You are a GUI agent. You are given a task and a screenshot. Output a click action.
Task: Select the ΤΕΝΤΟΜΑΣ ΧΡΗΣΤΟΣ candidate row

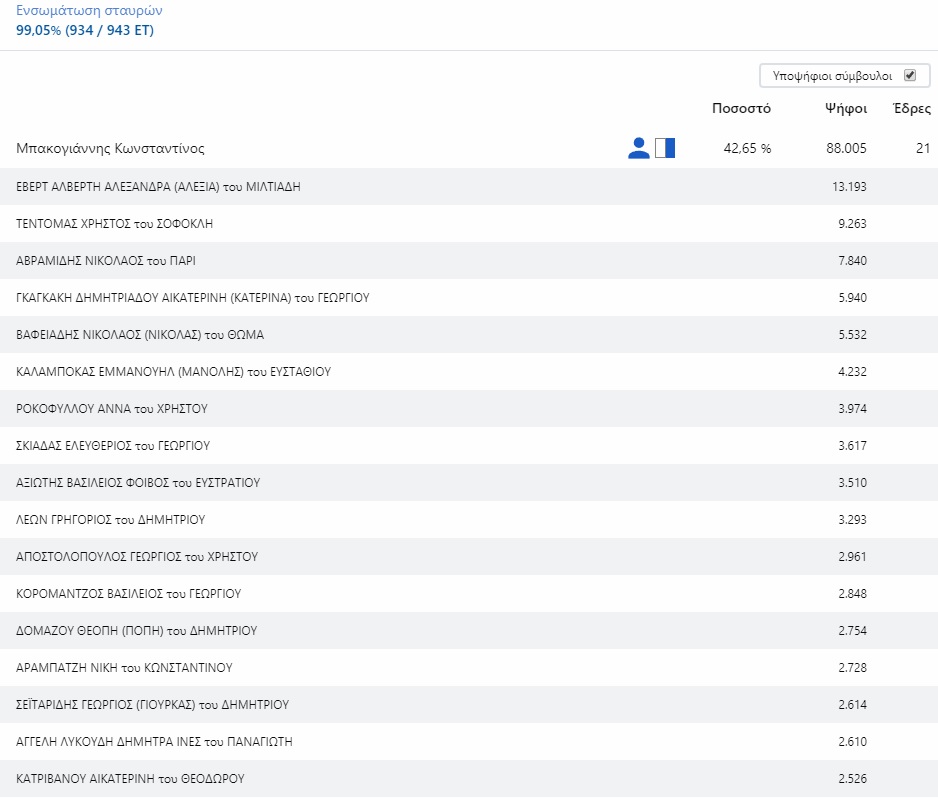click(x=115, y=224)
